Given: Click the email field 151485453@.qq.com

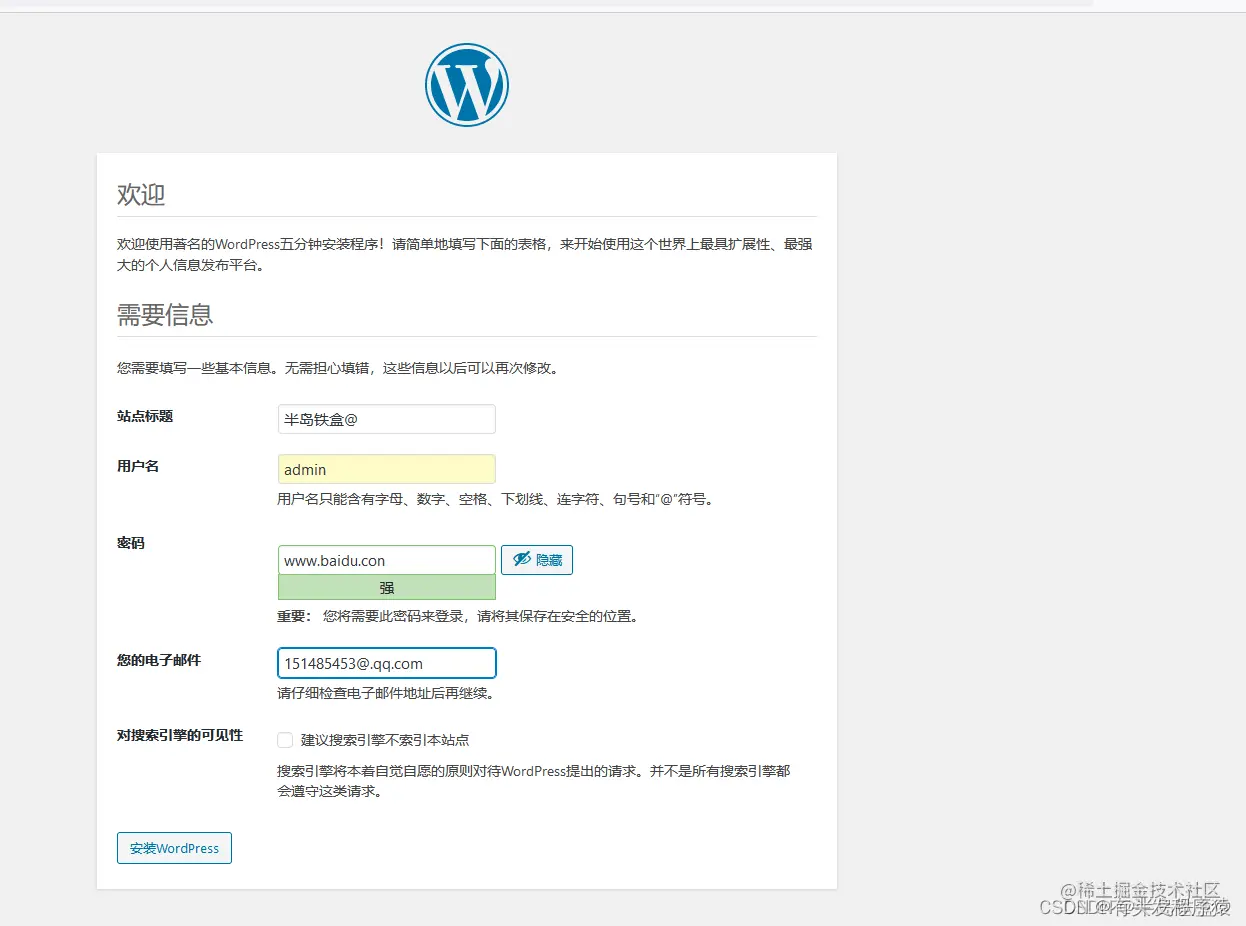Looking at the screenshot, I should tap(387, 663).
